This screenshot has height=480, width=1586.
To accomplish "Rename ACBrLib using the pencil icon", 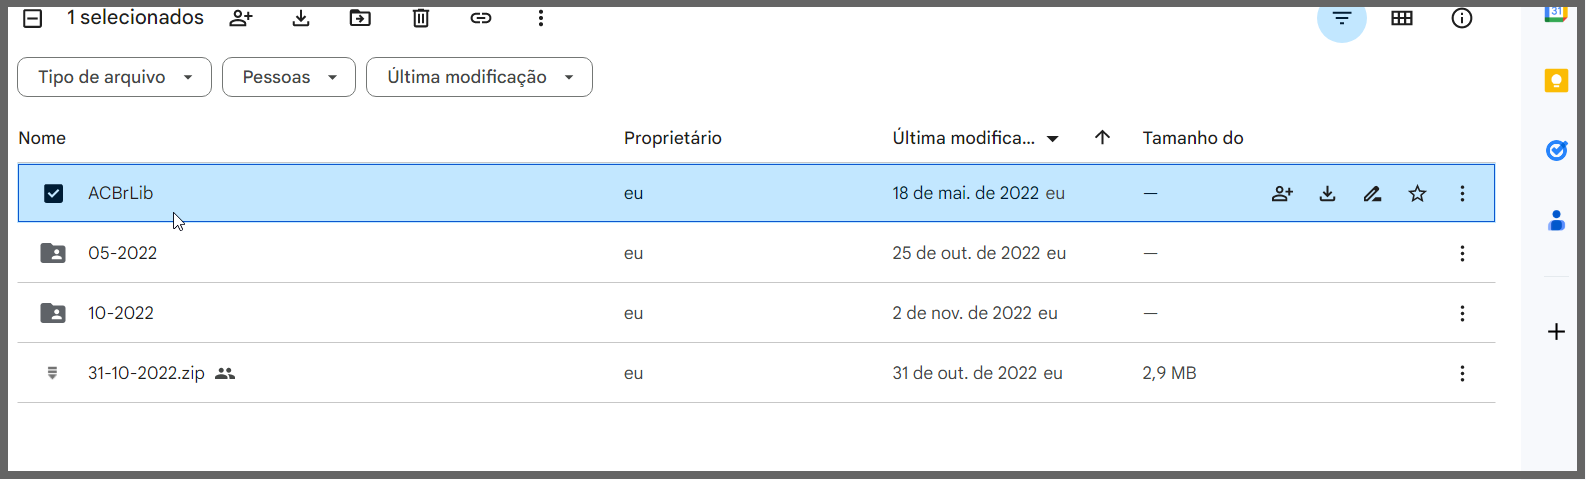I will click(1372, 194).
